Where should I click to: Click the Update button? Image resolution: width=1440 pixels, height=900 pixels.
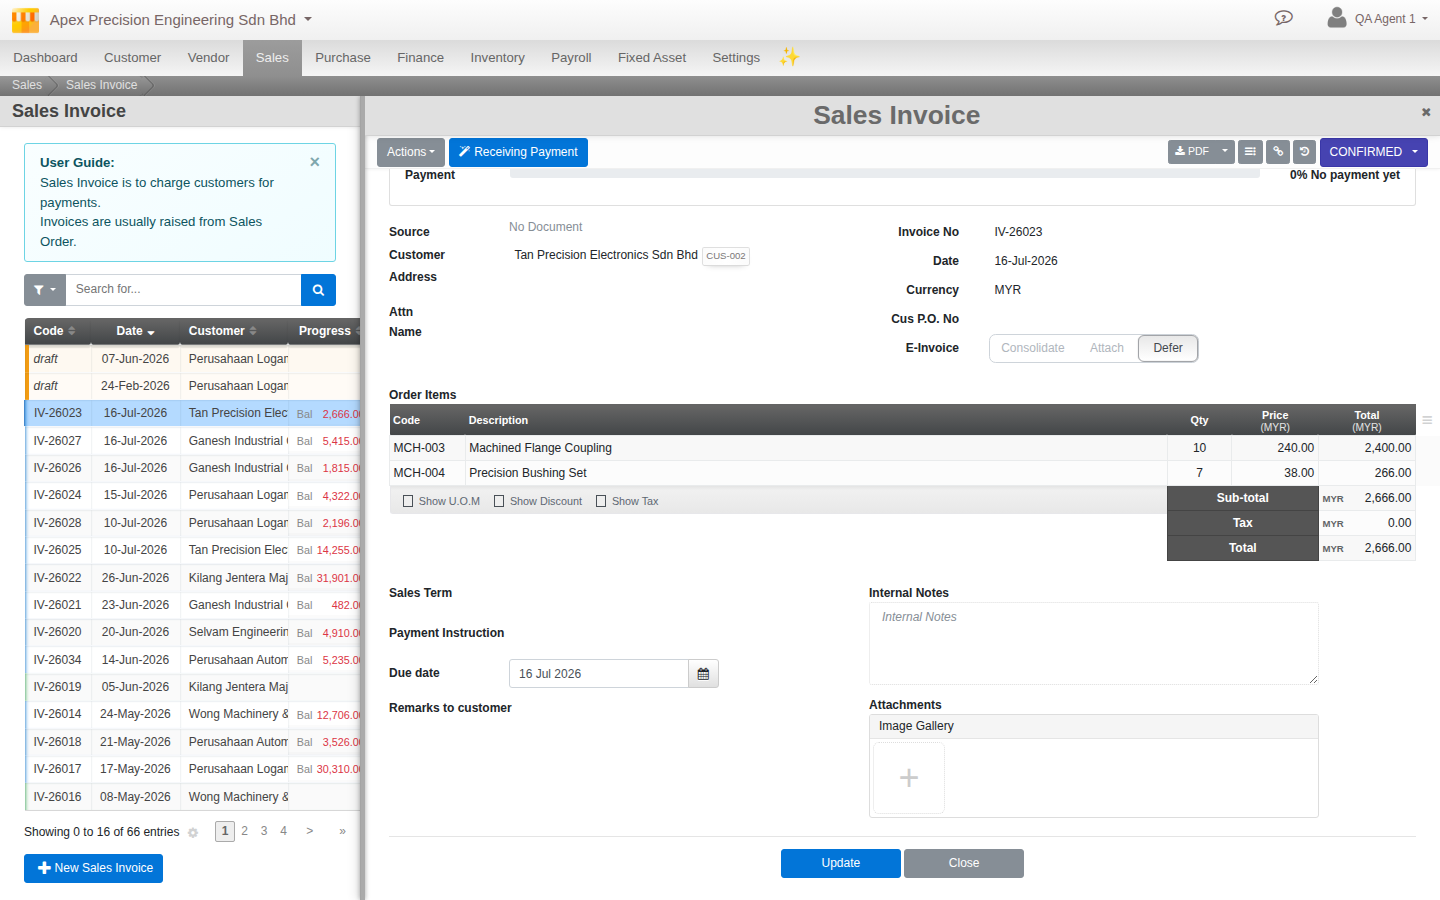click(841, 863)
